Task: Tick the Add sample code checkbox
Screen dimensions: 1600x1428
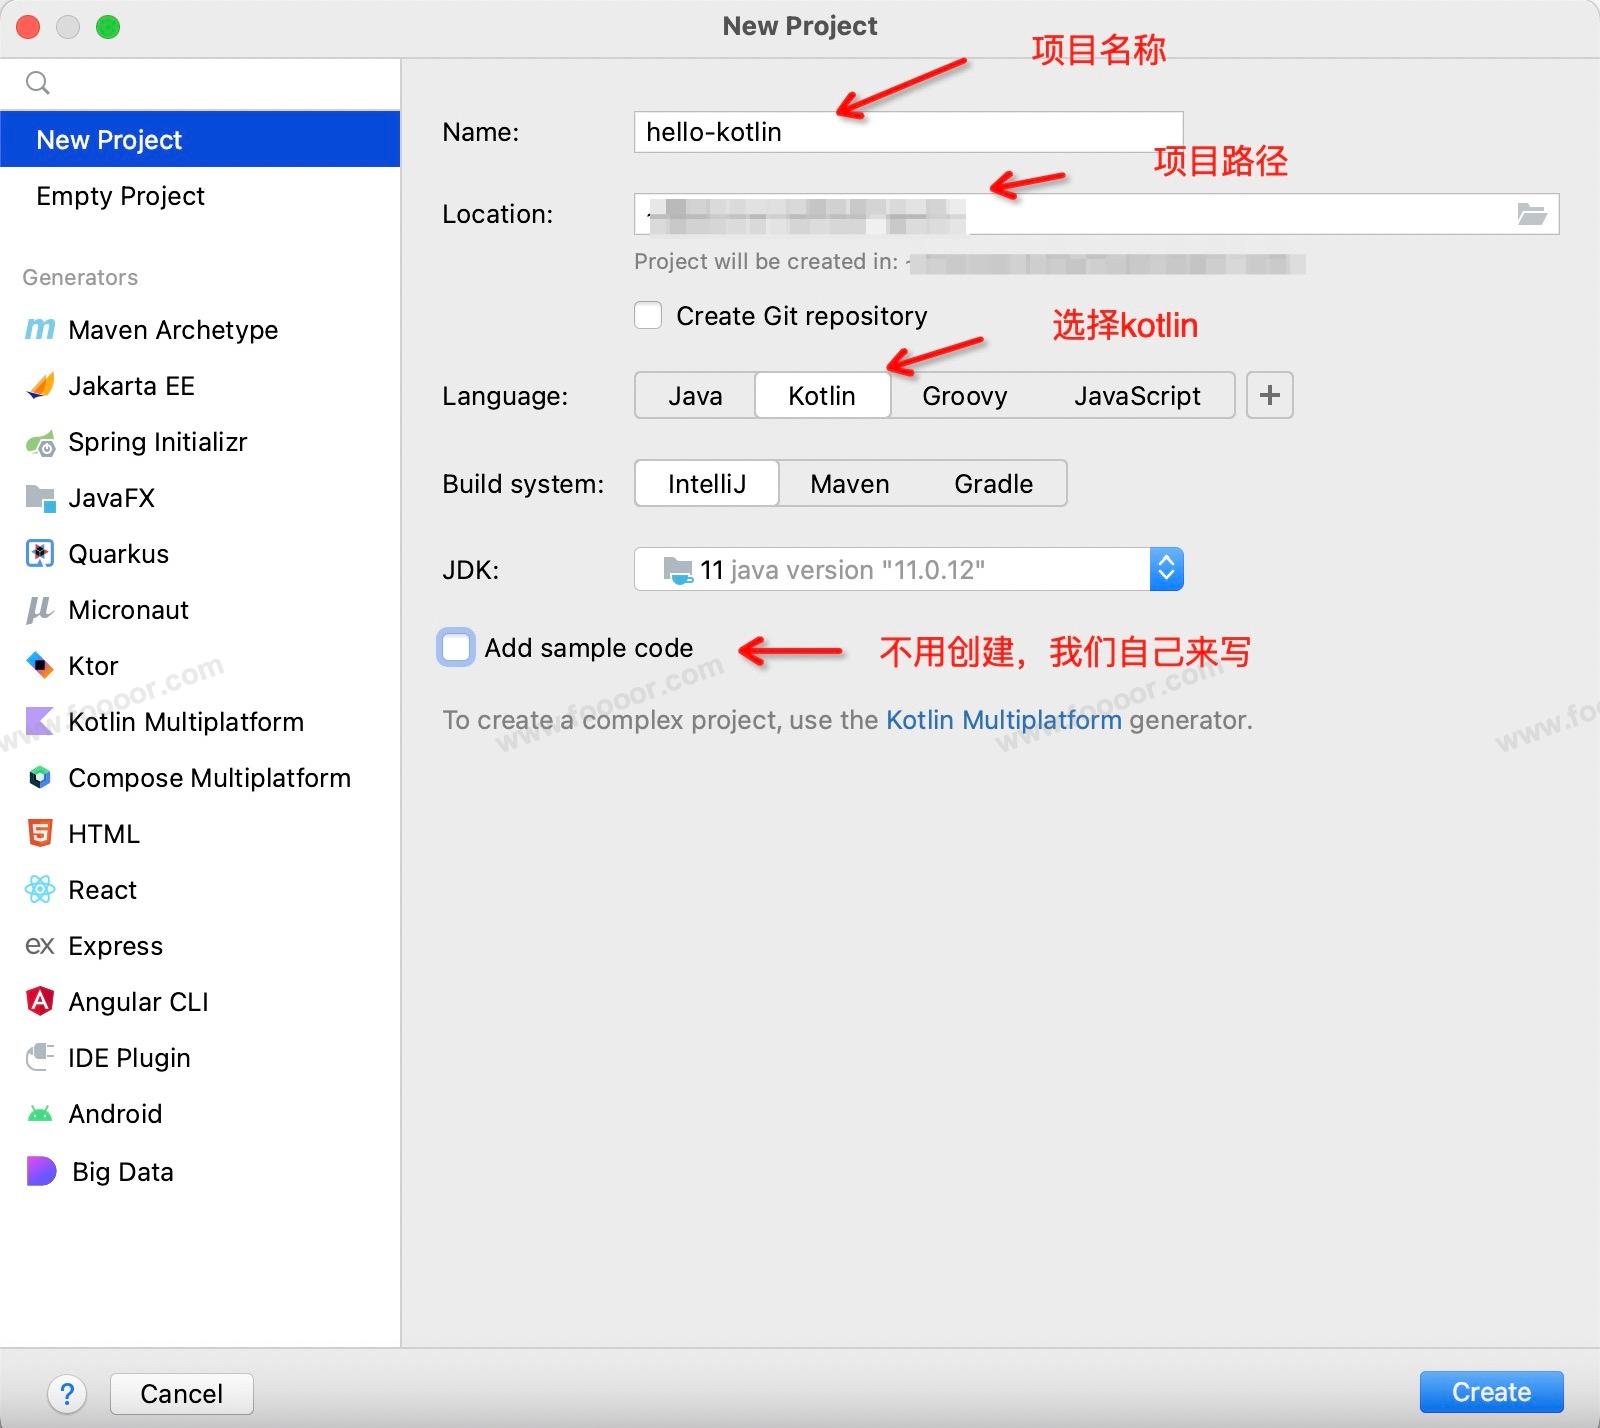Action: click(456, 648)
